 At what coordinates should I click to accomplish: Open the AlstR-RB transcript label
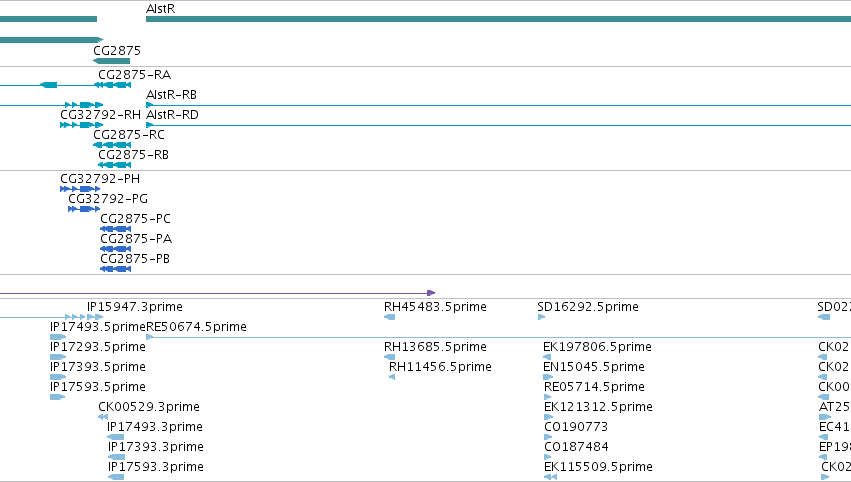pyautogui.click(x=172, y=94)
